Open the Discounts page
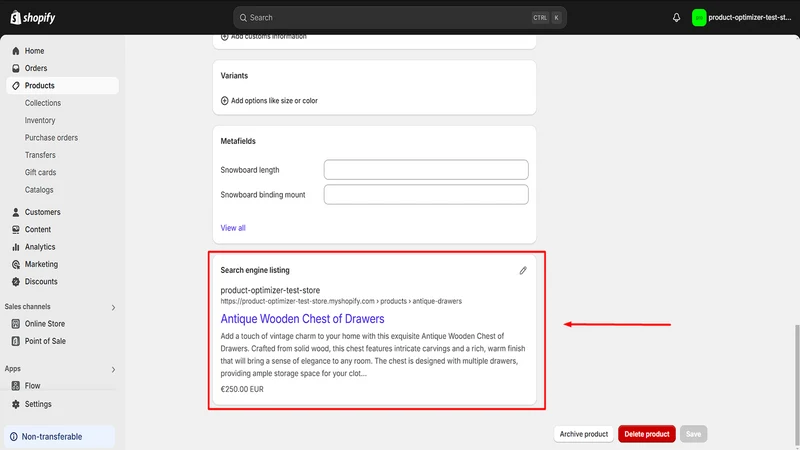This screenshot has width=800, height=450. click(41, 282)
